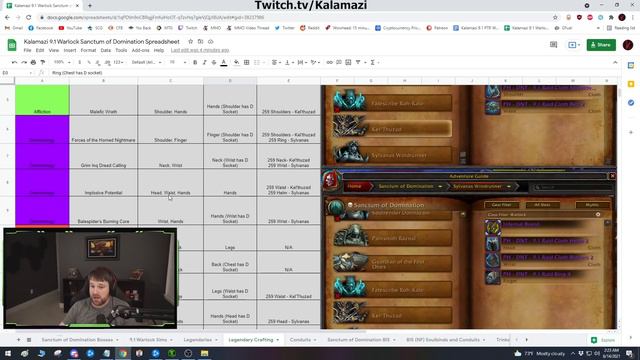The height and width of the screenshot is (360, 640).
Task: Toggle Strikethrough formatting
Action: tap(214, 62)
